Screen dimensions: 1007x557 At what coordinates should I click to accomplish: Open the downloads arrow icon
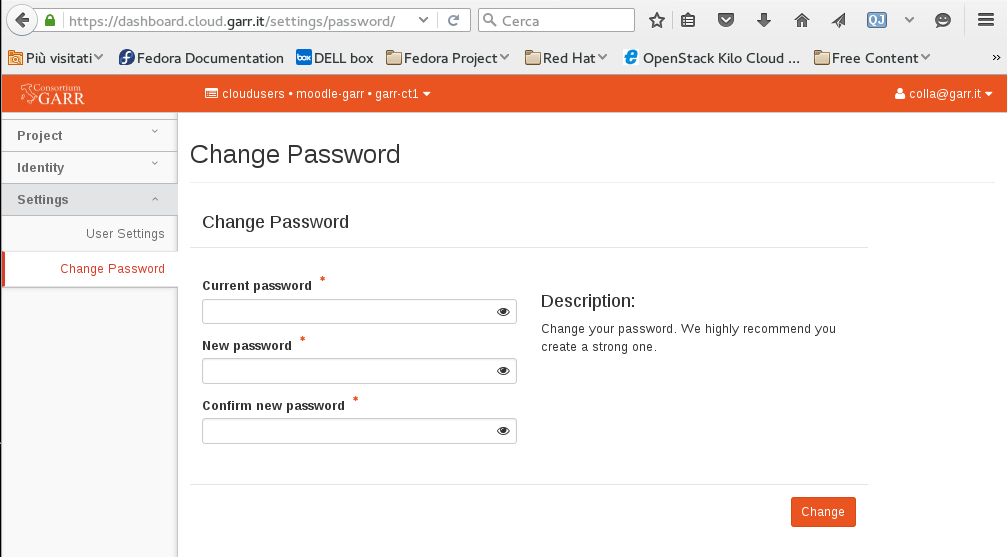[764, 20]
